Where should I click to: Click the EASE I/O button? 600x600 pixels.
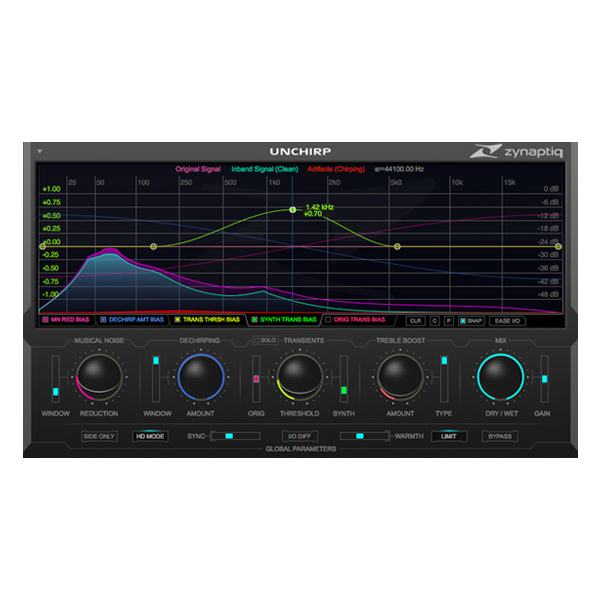pyautogui.click(x=507, y=321)
